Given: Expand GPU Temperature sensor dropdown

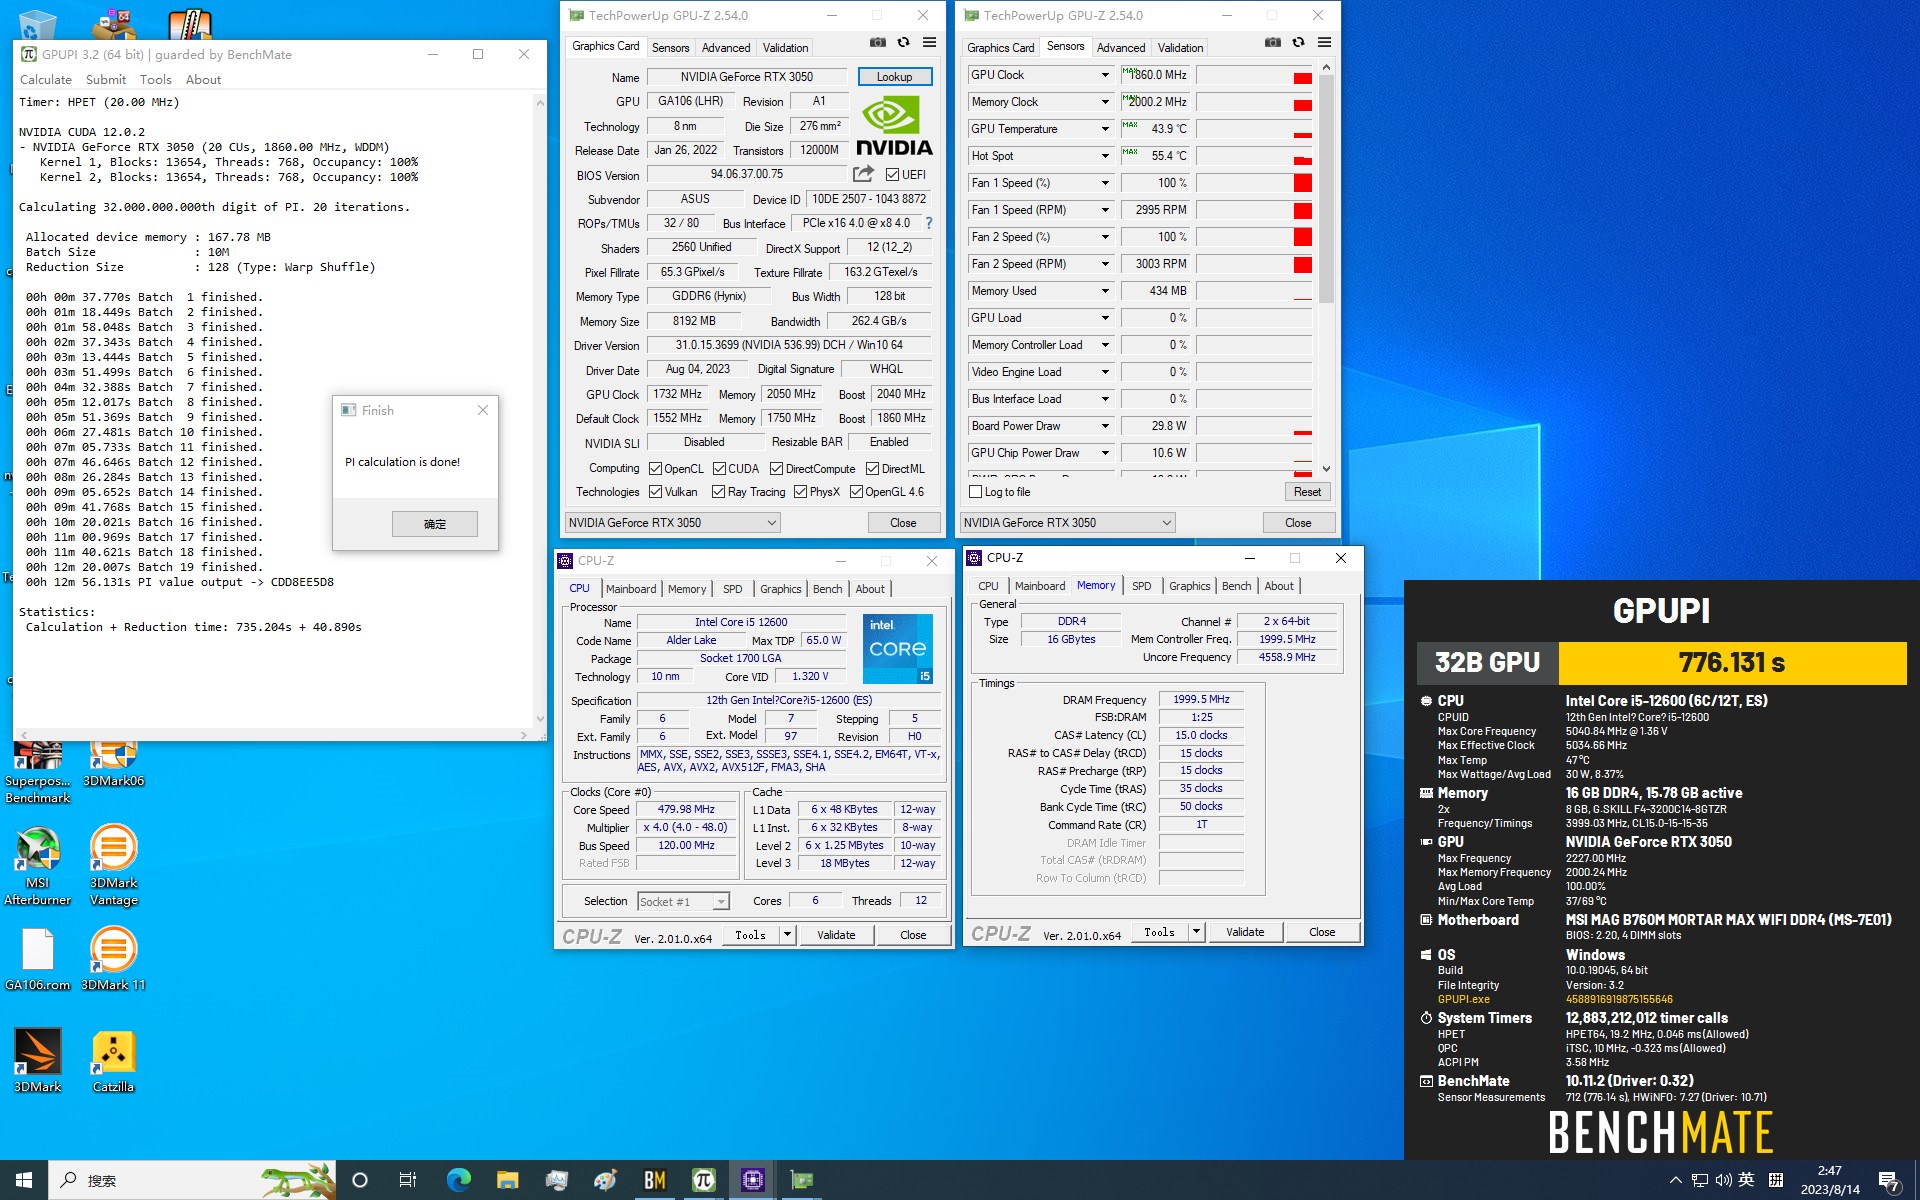Looking at the screenshot, I should pyautogui.click(x=1105, y=129).
